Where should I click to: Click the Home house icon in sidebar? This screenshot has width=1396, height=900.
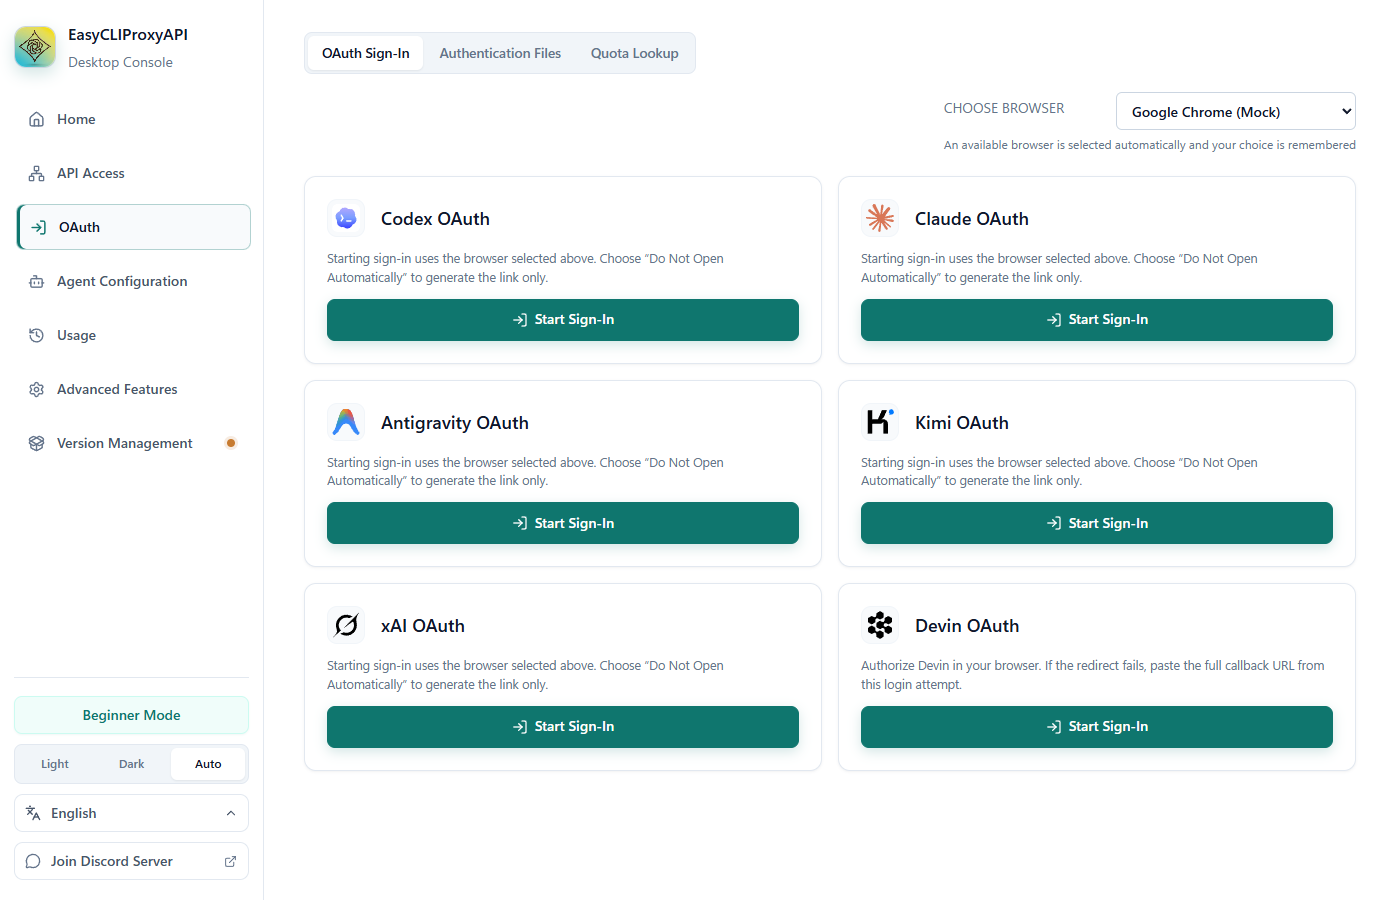coord(36,119)
